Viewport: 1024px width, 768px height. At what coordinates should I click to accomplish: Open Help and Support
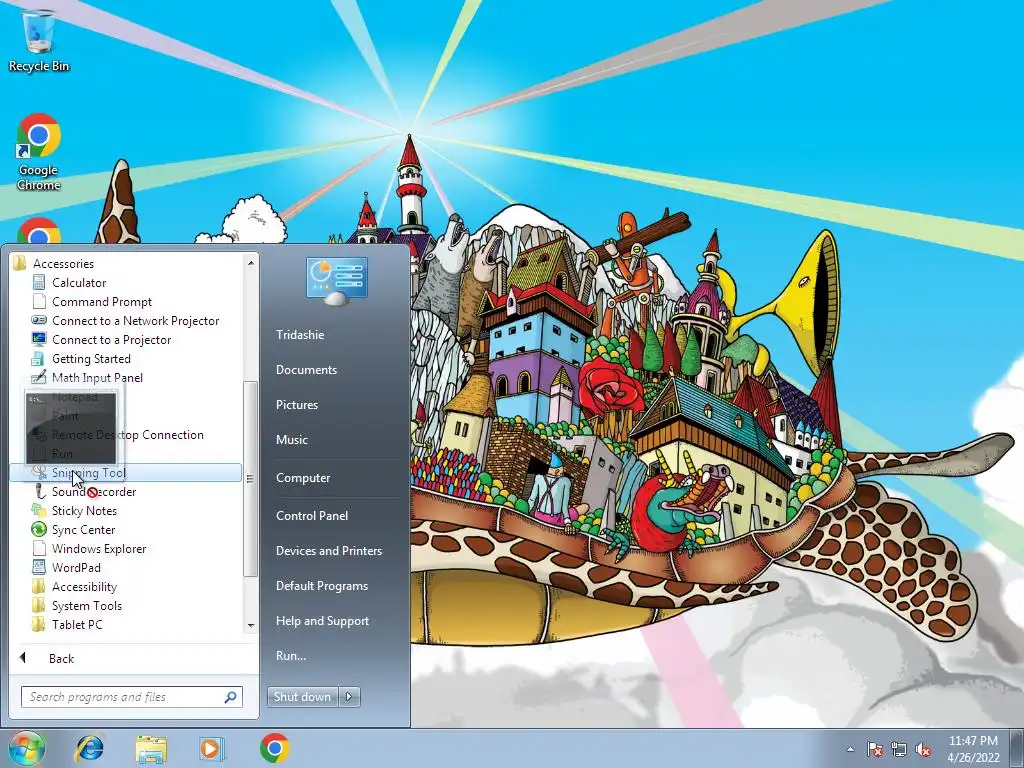pyautogui.click(x=323, y=621)
